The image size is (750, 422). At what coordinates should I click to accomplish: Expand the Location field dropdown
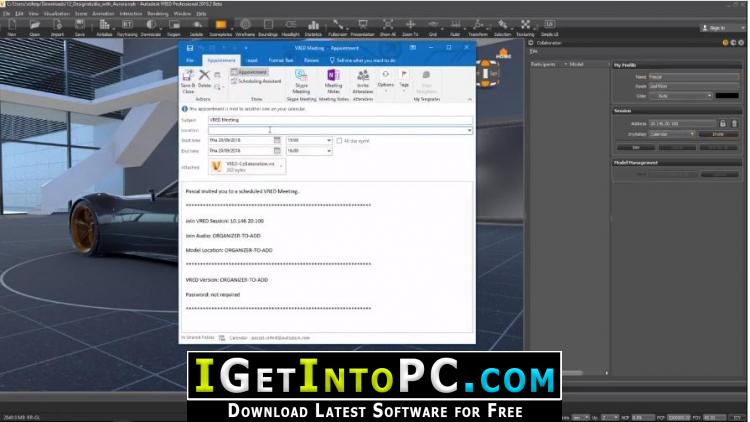(469, 130)
